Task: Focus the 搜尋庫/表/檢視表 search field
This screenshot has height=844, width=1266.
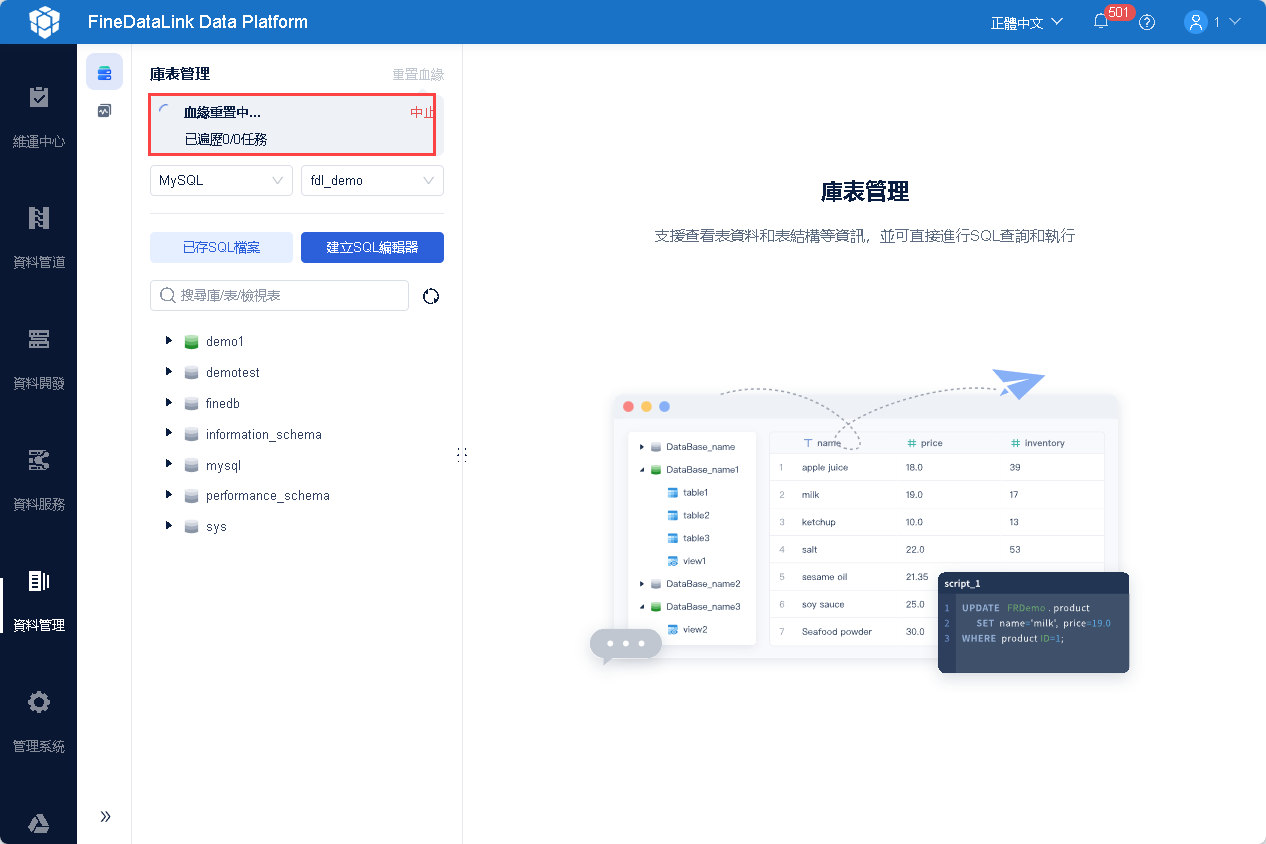Action: [279, 296]
